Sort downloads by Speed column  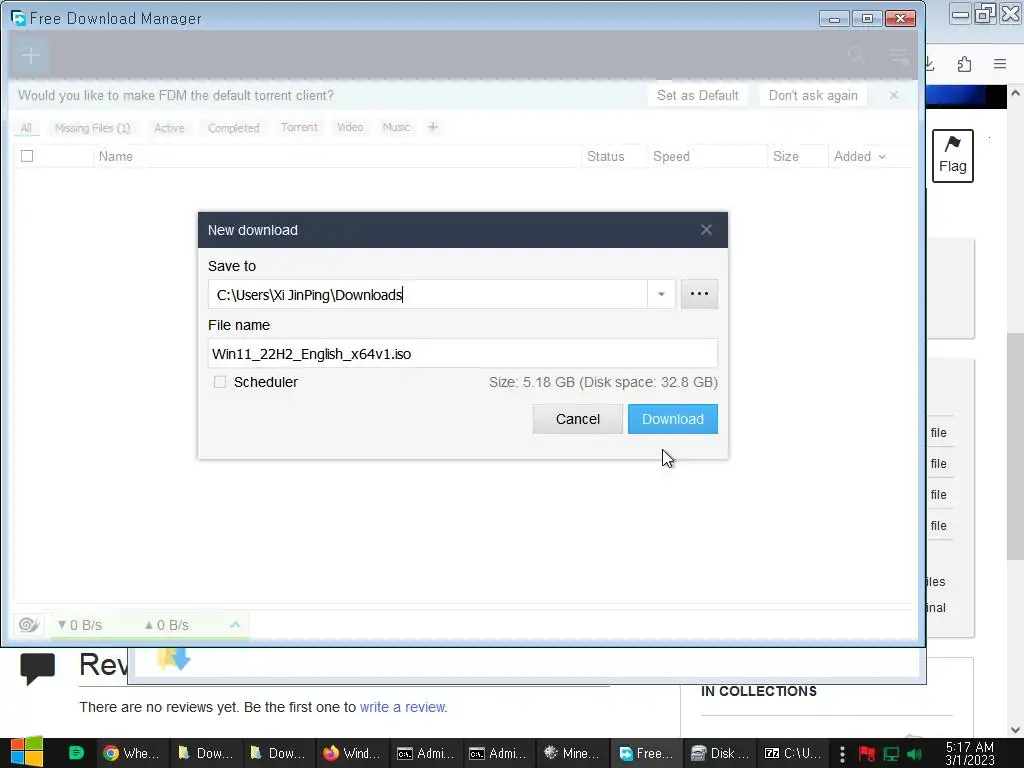tap(671, 157)
